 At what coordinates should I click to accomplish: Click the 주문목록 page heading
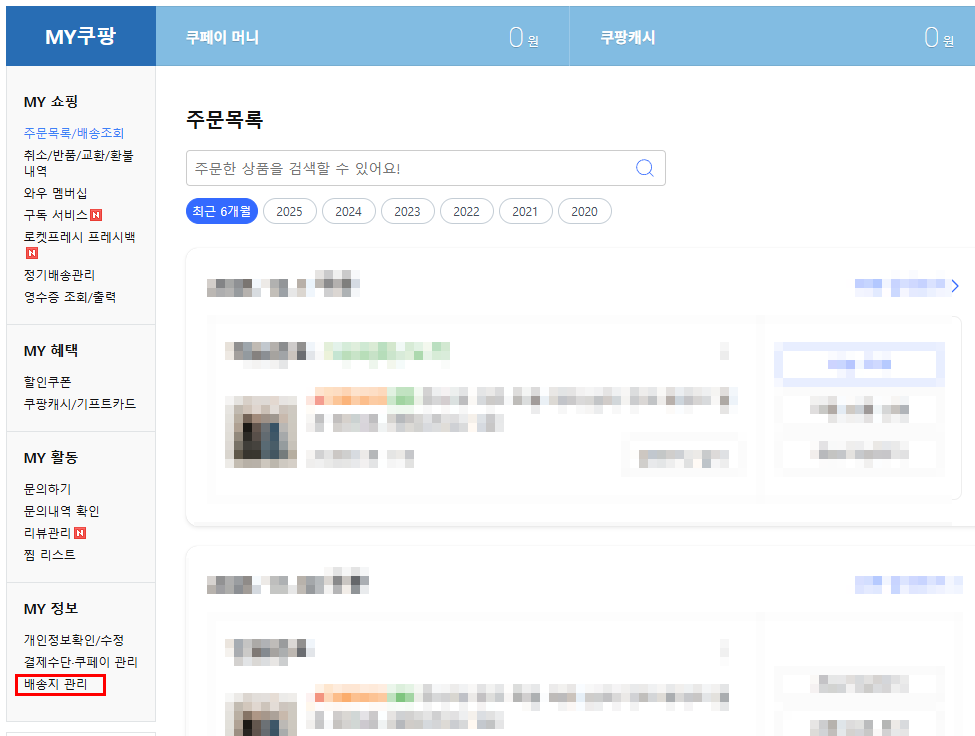(x=224, y=119)
